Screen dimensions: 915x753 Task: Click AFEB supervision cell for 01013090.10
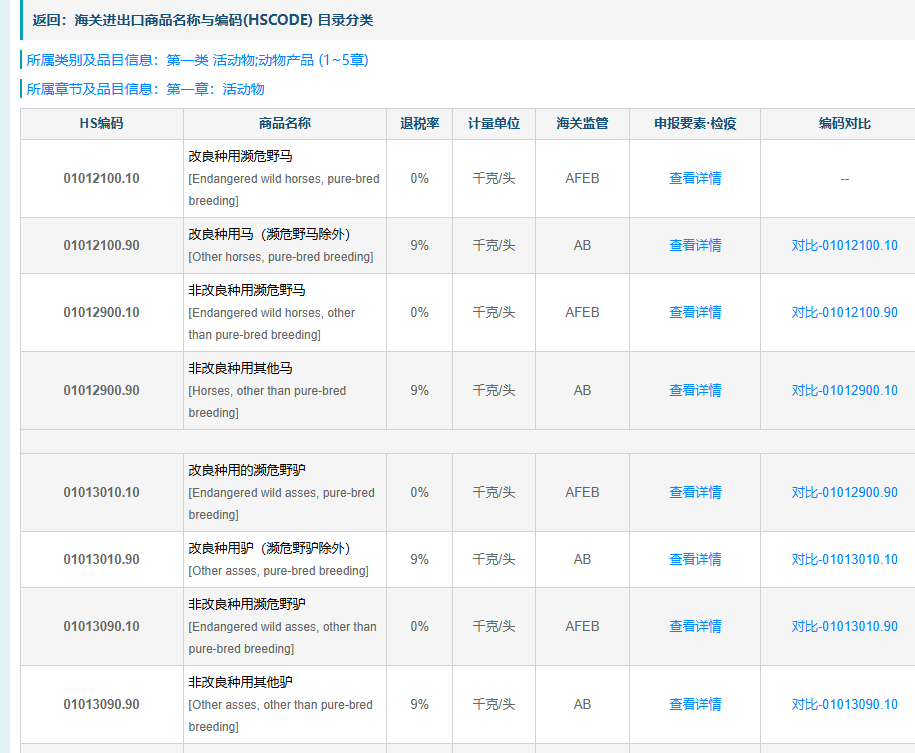pos(582,627)
